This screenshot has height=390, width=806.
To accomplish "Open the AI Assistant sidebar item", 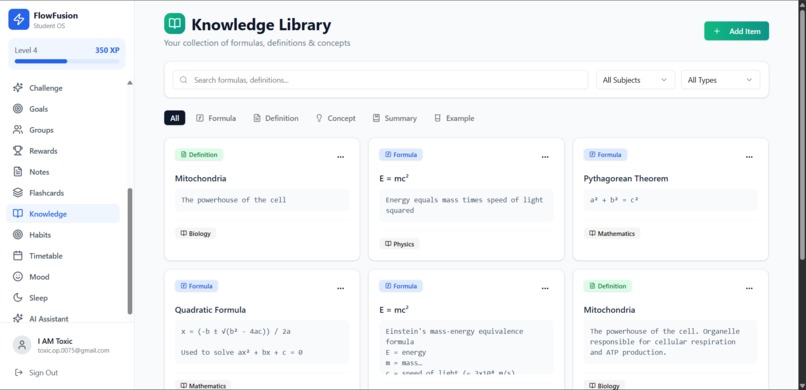I will click(x=63, y=319).
